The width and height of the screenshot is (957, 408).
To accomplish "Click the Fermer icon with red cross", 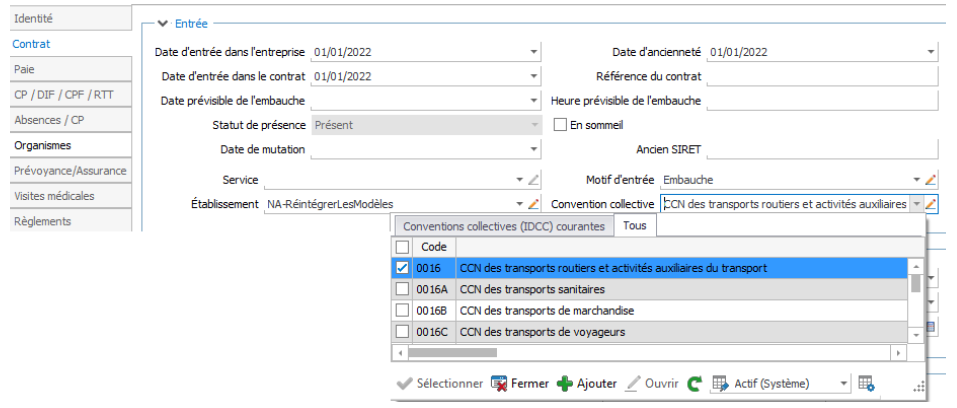I will click(499, 384).
